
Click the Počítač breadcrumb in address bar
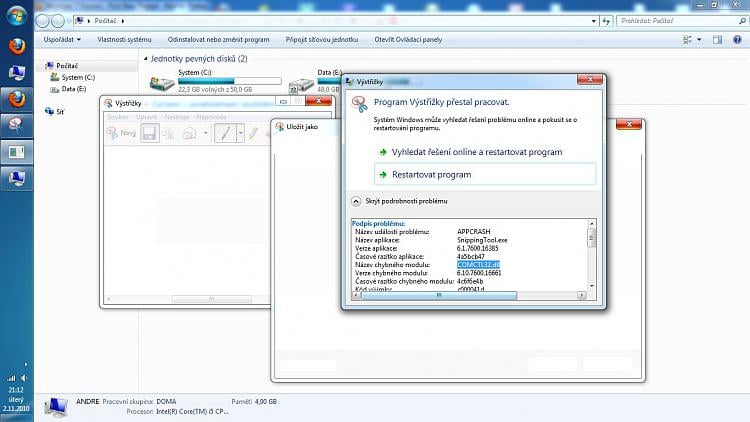pos(105,21)
